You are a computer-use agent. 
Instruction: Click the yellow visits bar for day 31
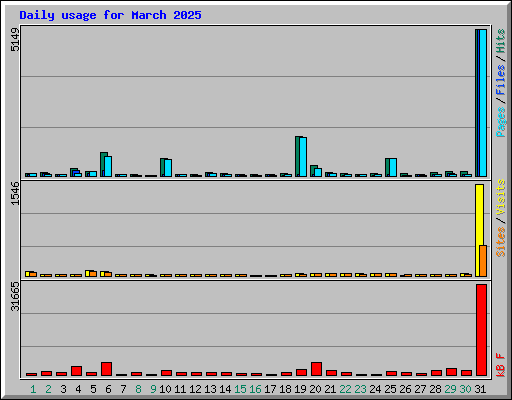coord(479,230)
